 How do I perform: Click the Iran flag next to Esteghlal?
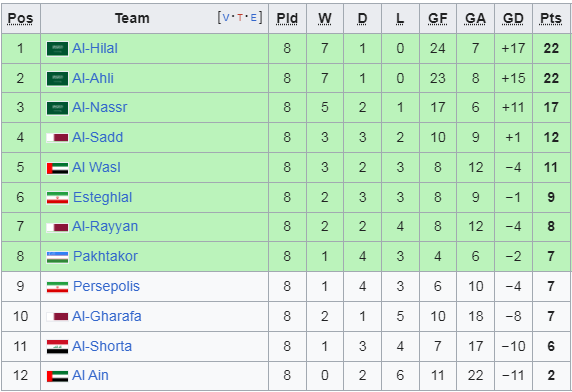pos(57,198)
